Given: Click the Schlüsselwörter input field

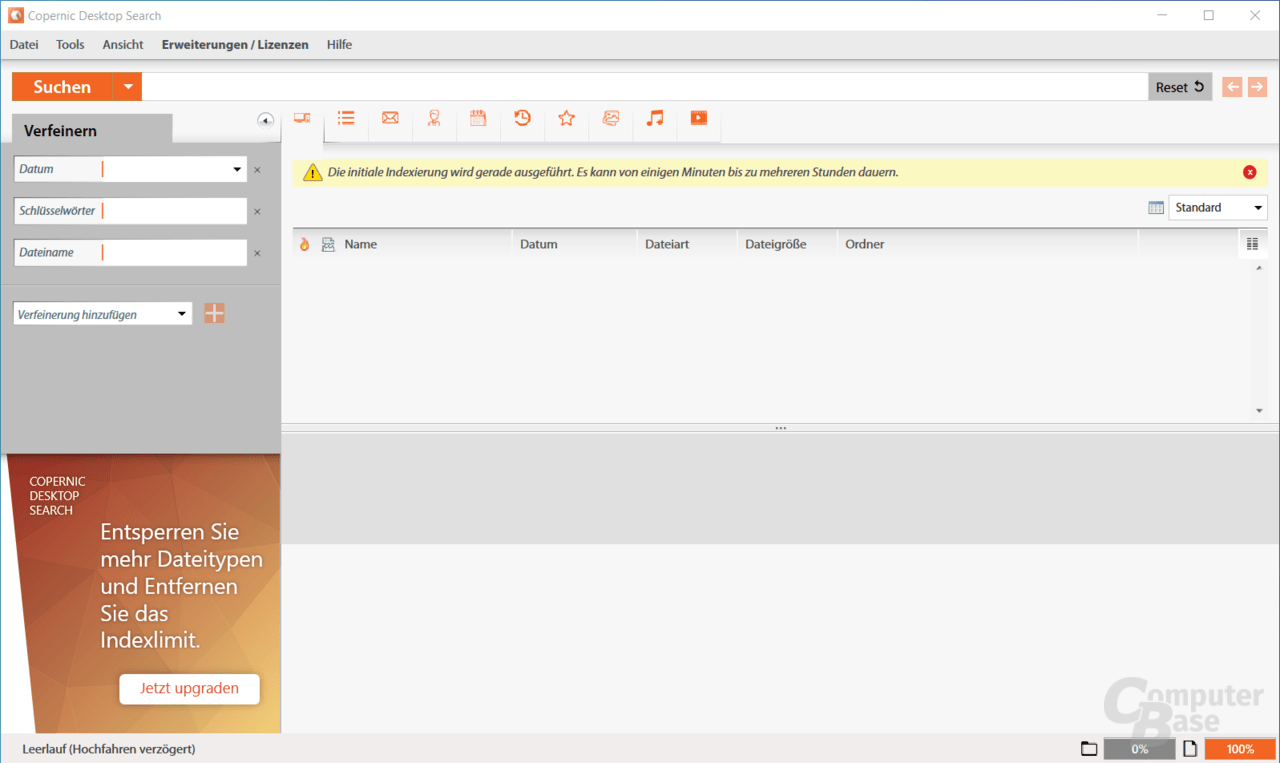Looking at the screenshot, I should tap(173, 211).
